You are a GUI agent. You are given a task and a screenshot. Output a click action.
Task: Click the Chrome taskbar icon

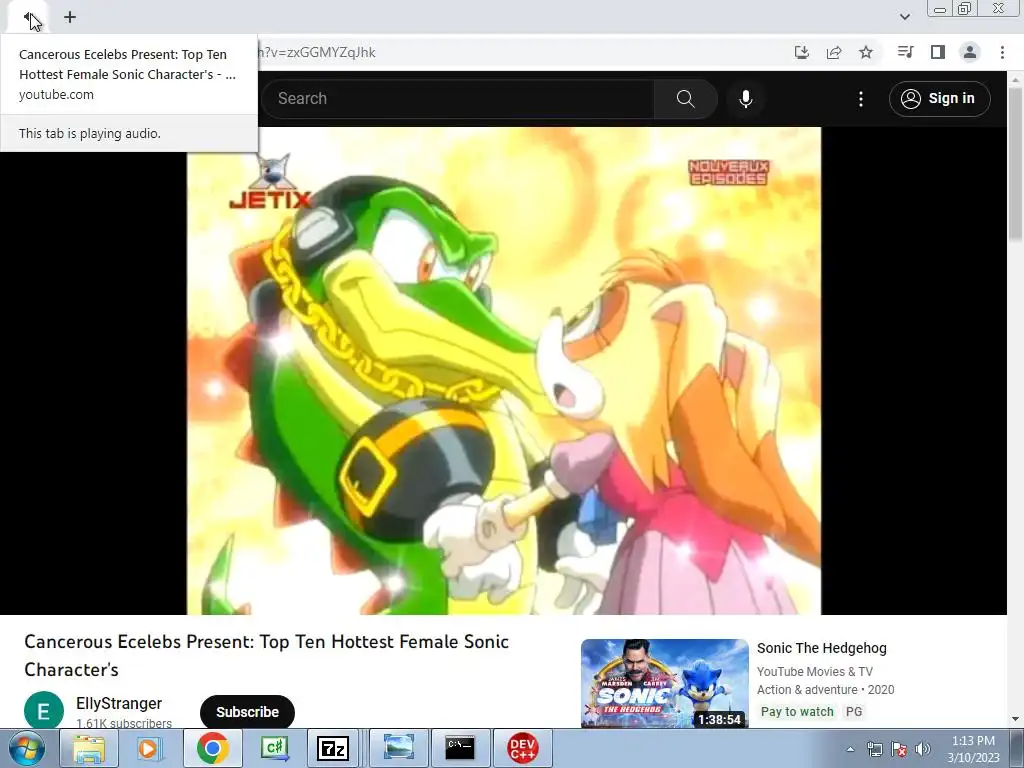click(x=212, y=748)
